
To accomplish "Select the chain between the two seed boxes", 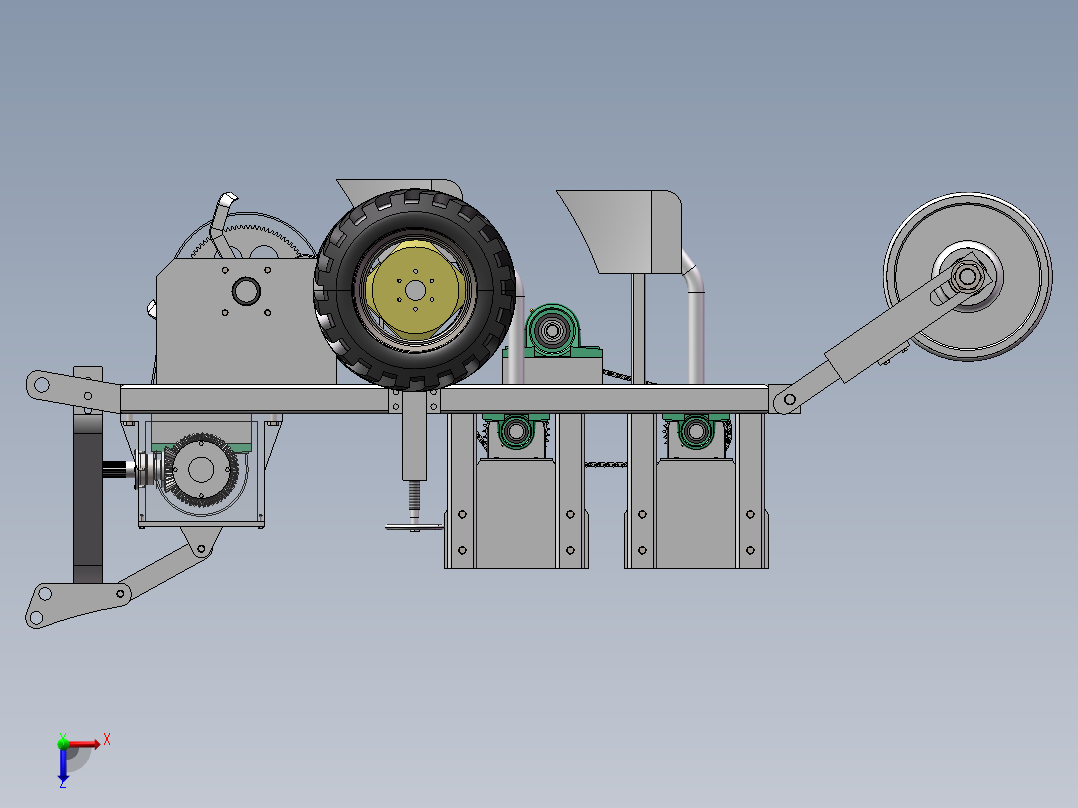I will [606, 465].
